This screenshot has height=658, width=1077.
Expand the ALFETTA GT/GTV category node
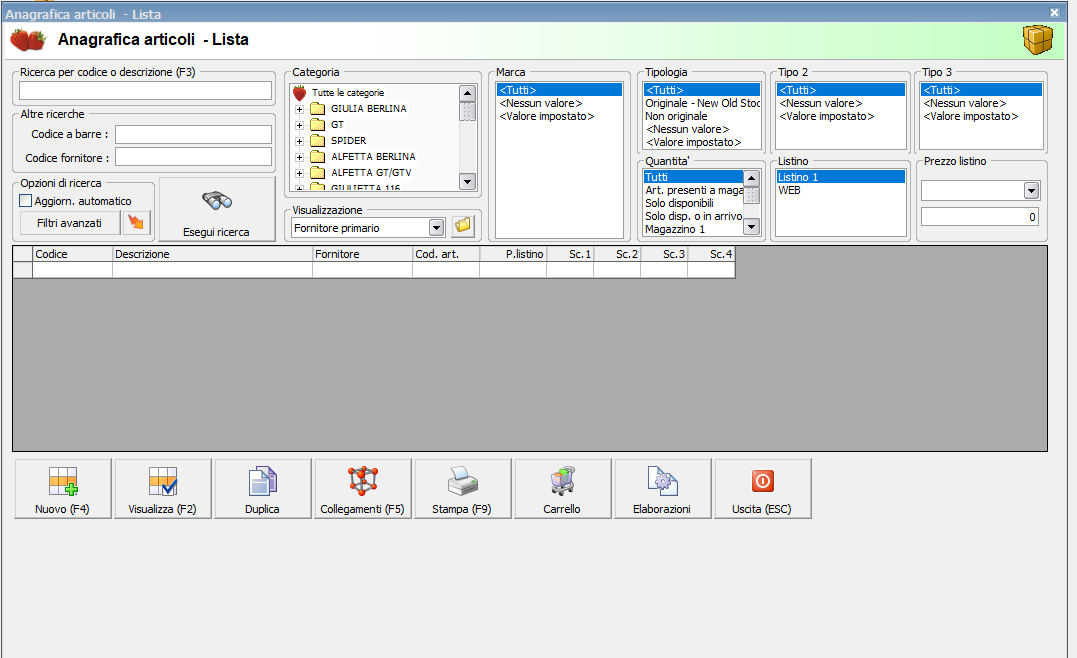pyautogui.click(x=299, y=173)
